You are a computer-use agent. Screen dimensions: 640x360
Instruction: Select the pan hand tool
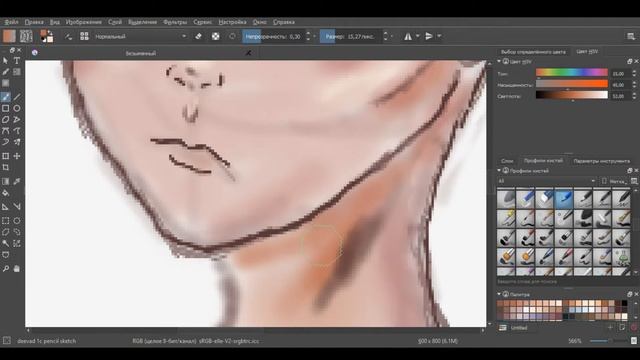click(x=17, y=269)
